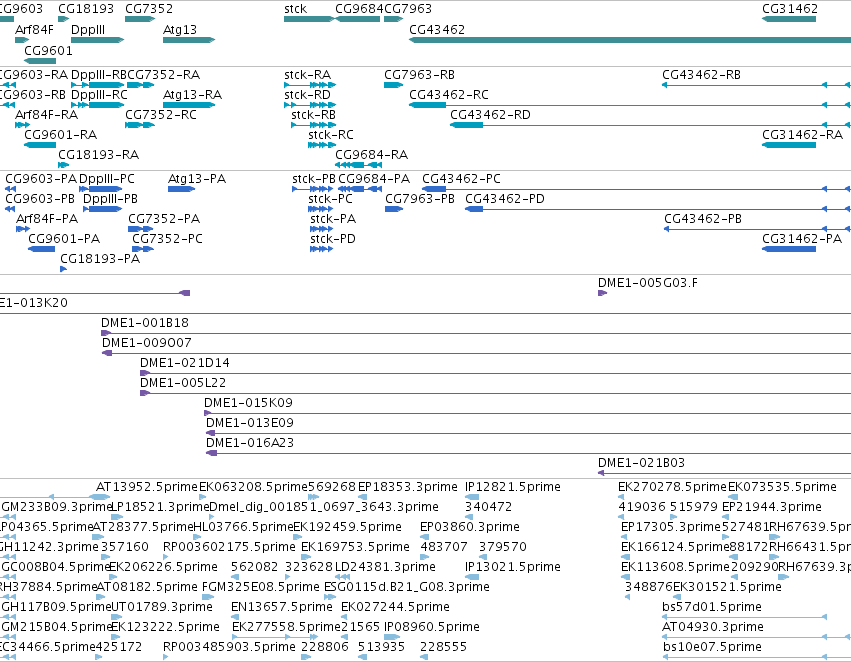Open the CG43462-RC transcript label

(449, 95)
